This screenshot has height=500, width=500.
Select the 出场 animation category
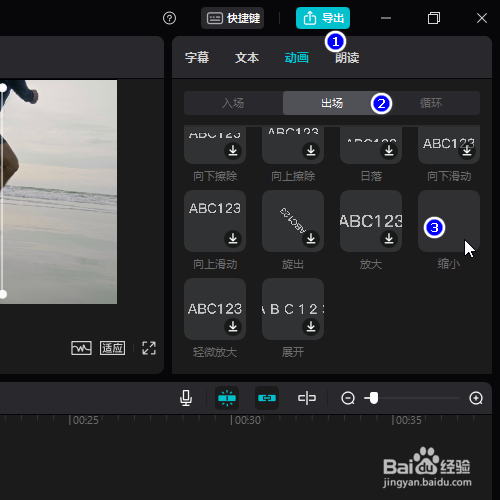tap(332, 103)
